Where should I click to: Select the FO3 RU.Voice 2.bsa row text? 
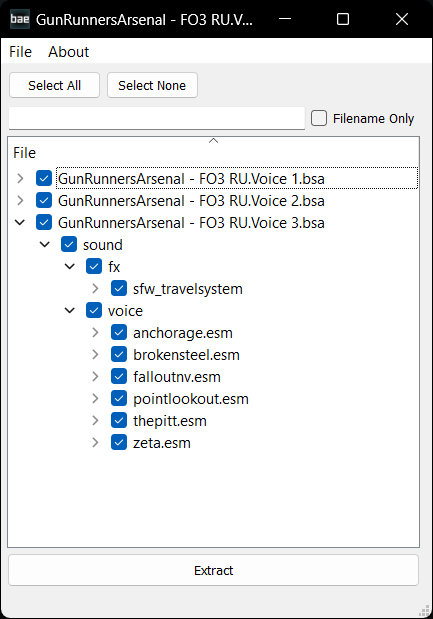191,201
